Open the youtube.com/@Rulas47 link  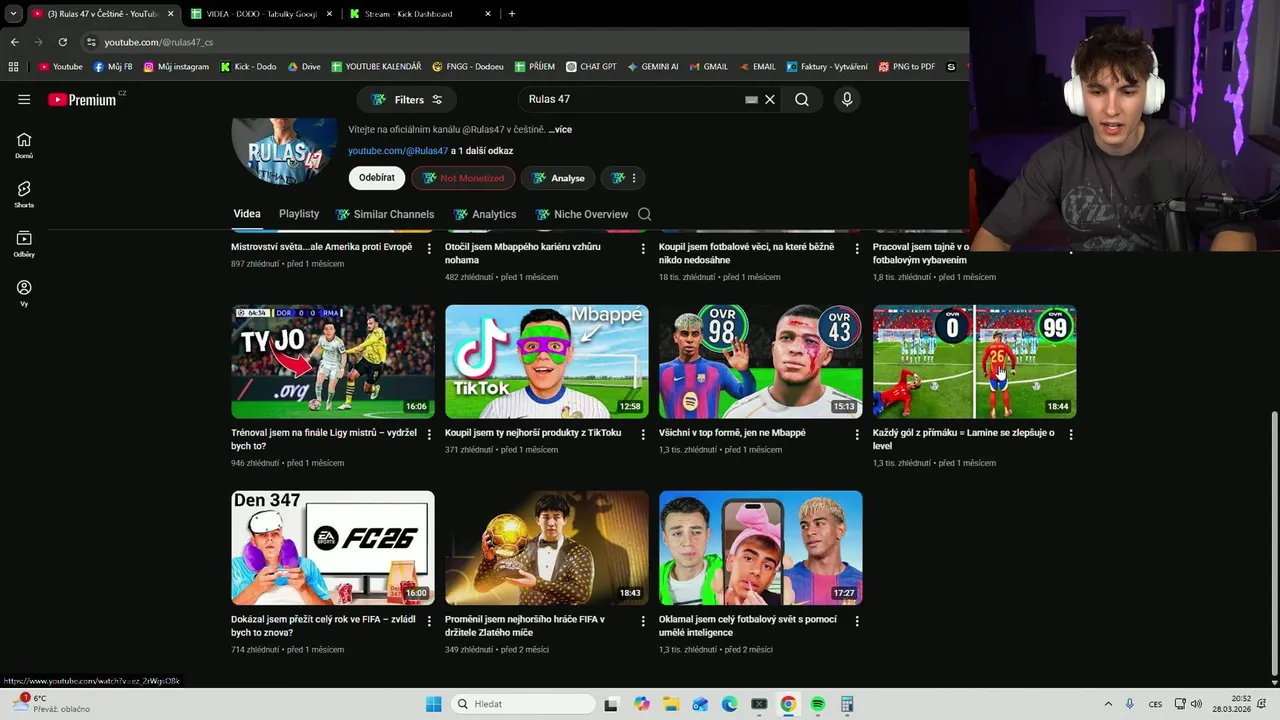(x=398, y=151)
